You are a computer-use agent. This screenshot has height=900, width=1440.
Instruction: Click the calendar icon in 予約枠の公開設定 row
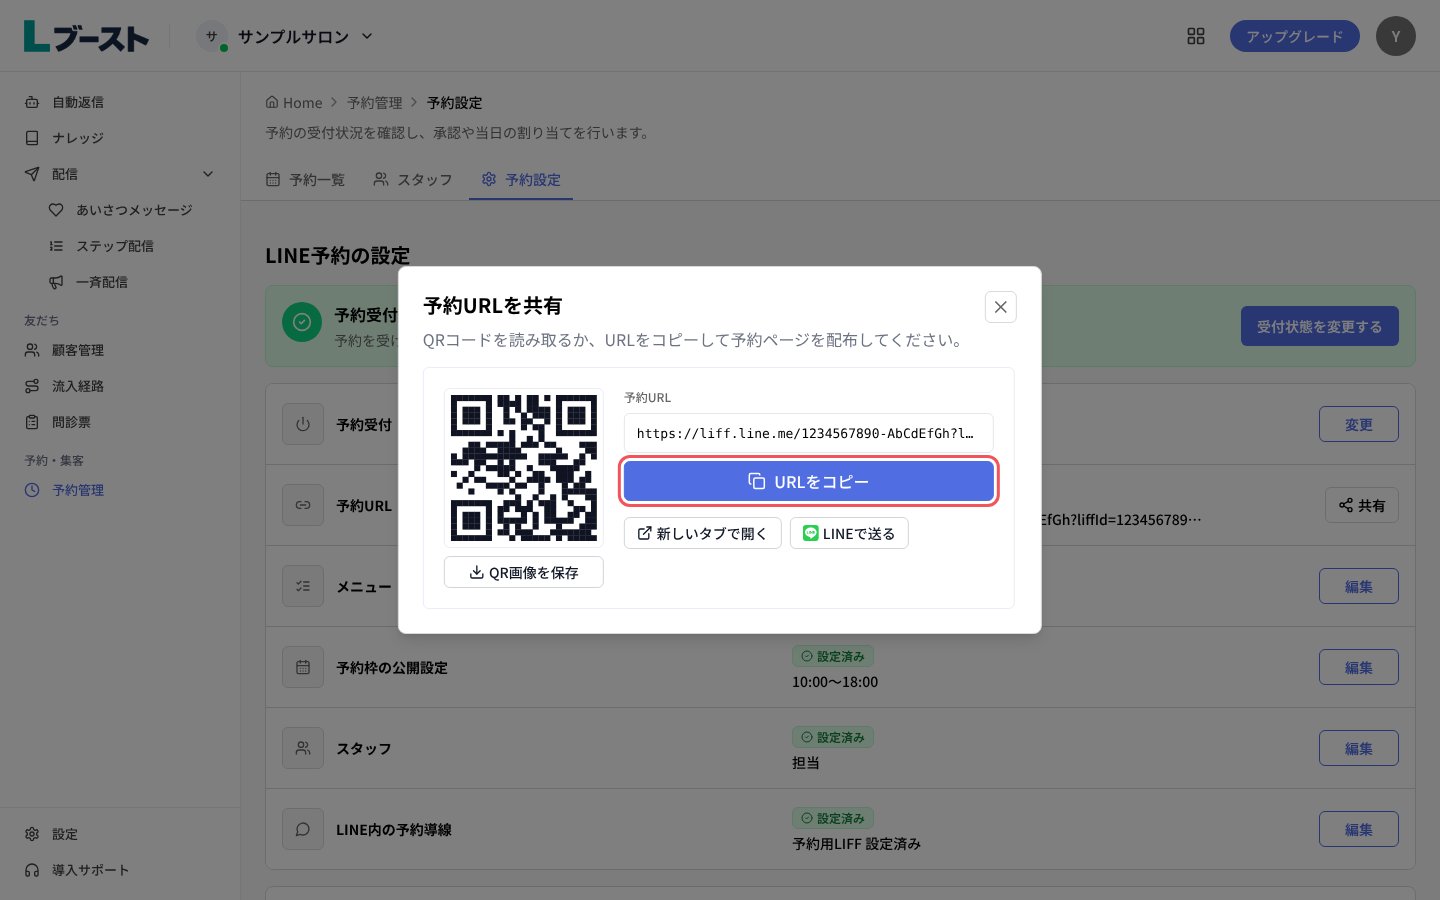(x=303, y=667)
